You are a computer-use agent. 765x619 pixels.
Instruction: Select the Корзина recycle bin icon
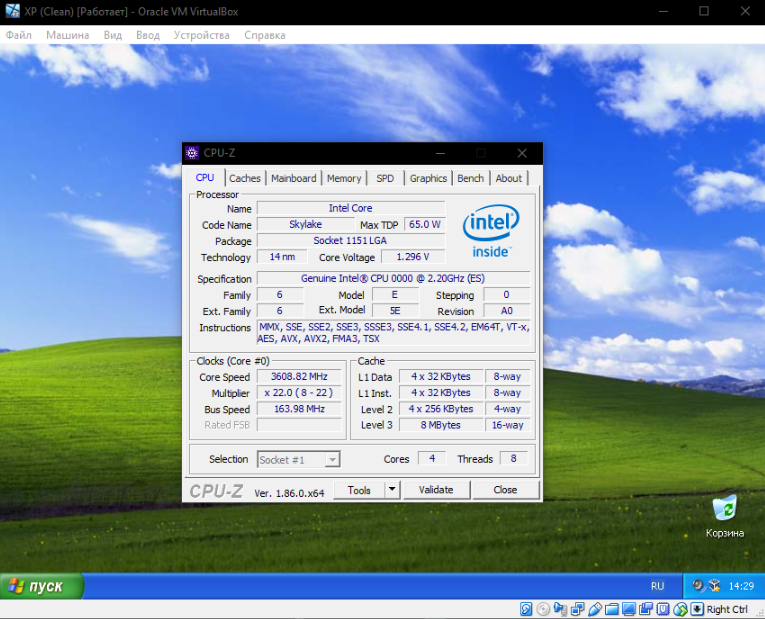[x=725, y=517]
